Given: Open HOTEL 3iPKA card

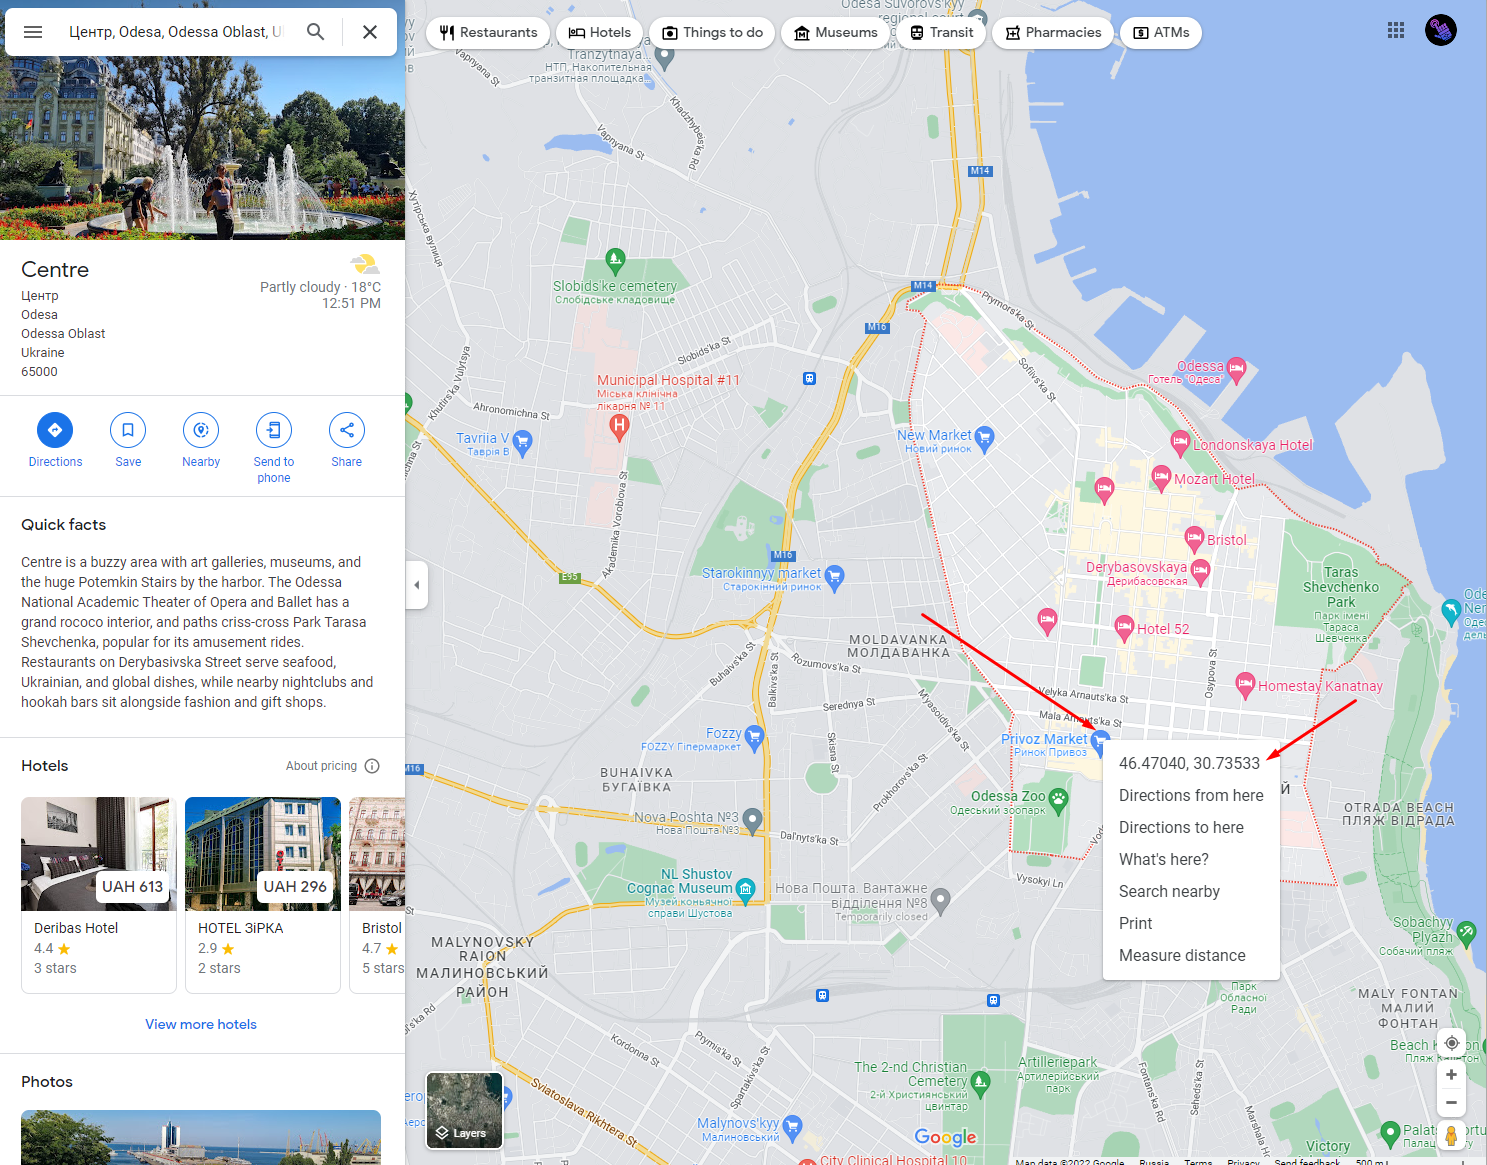Looking at the screenshot, I should tap(263, 895).
